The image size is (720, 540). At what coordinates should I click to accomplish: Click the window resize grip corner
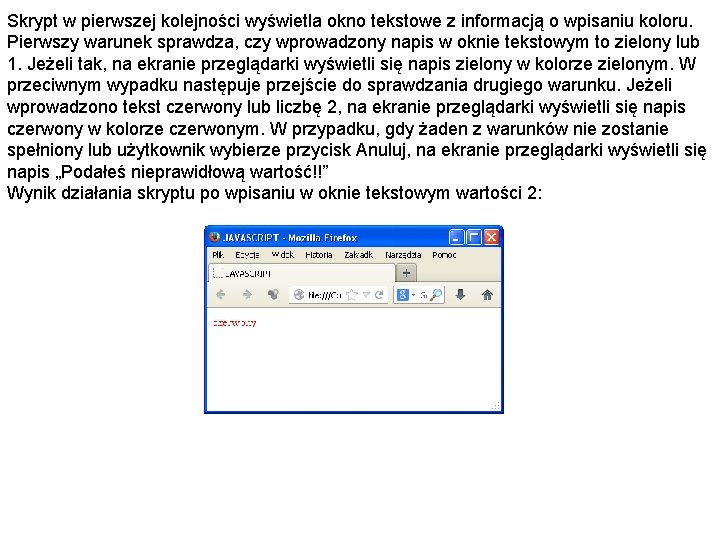tap(496, 406)
